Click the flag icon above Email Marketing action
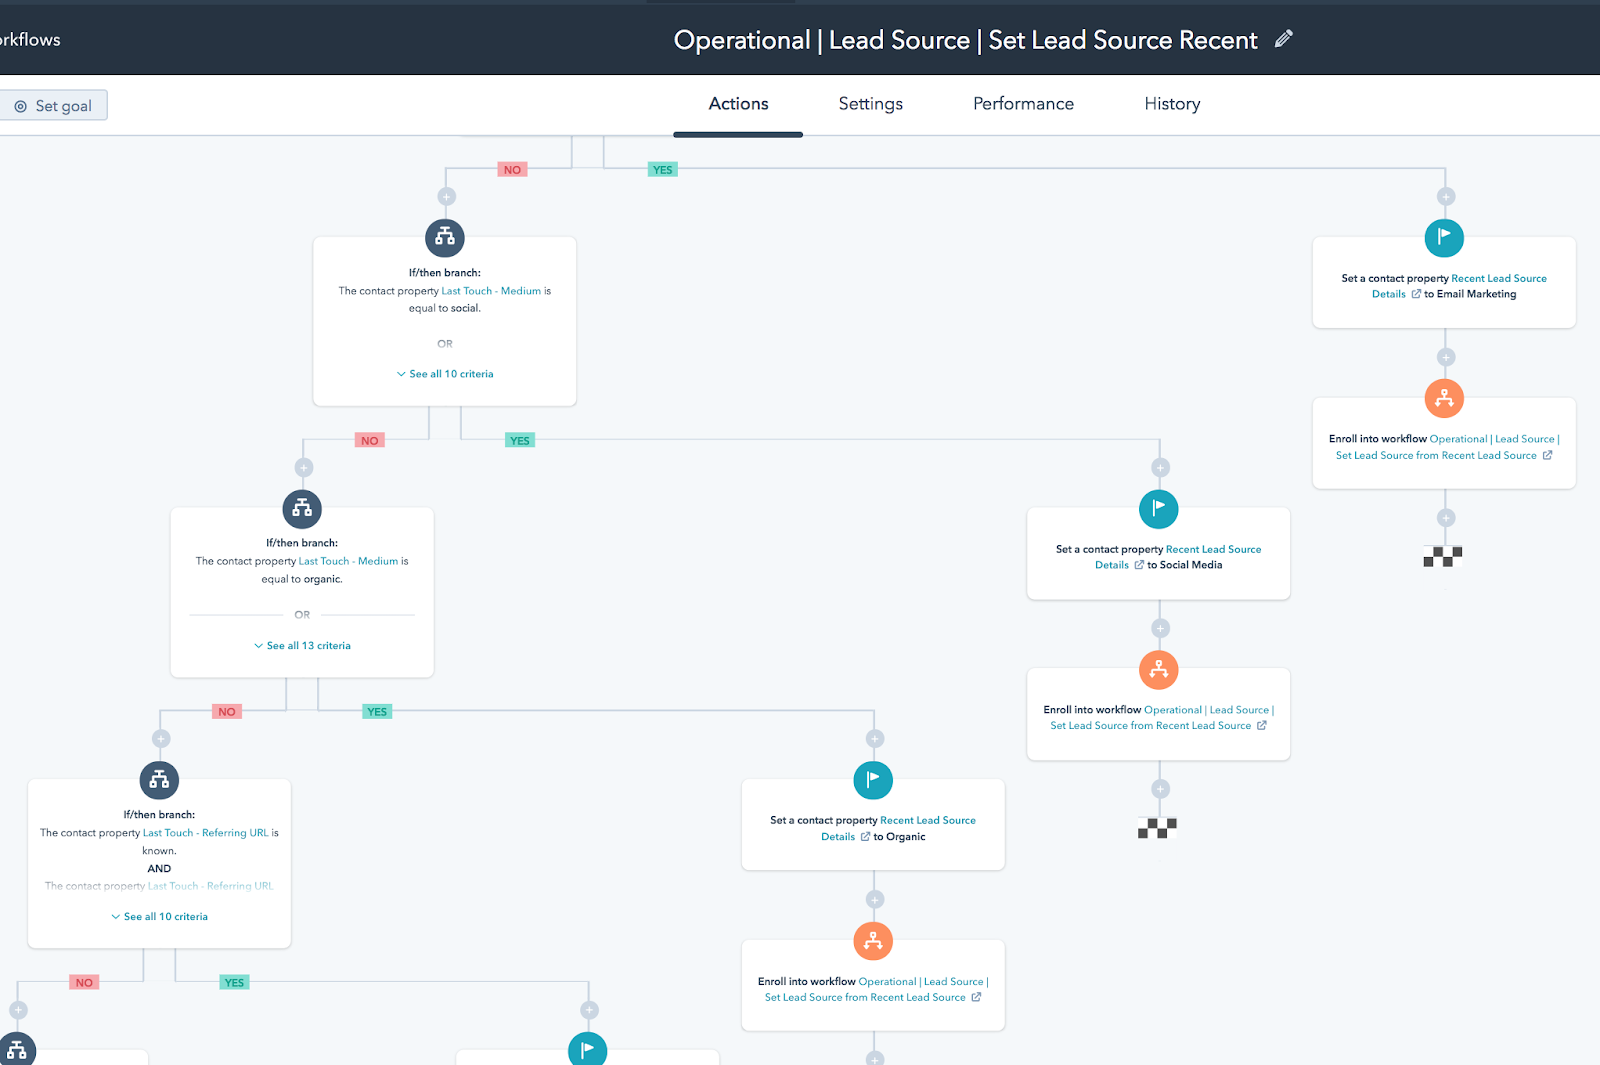 tap(1444, 238)
